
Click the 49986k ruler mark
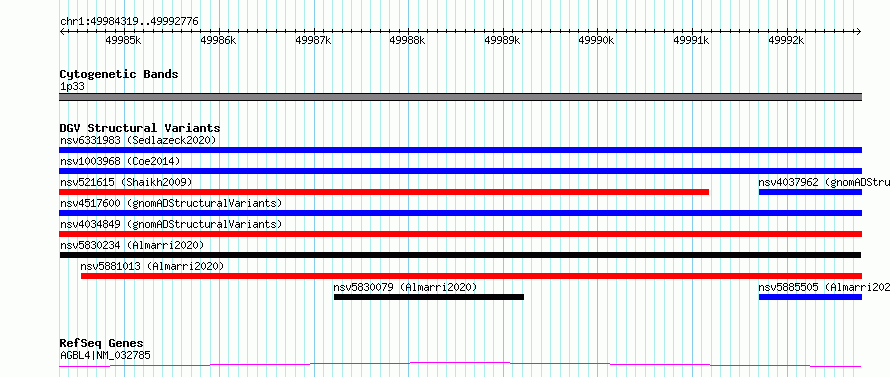219,41
